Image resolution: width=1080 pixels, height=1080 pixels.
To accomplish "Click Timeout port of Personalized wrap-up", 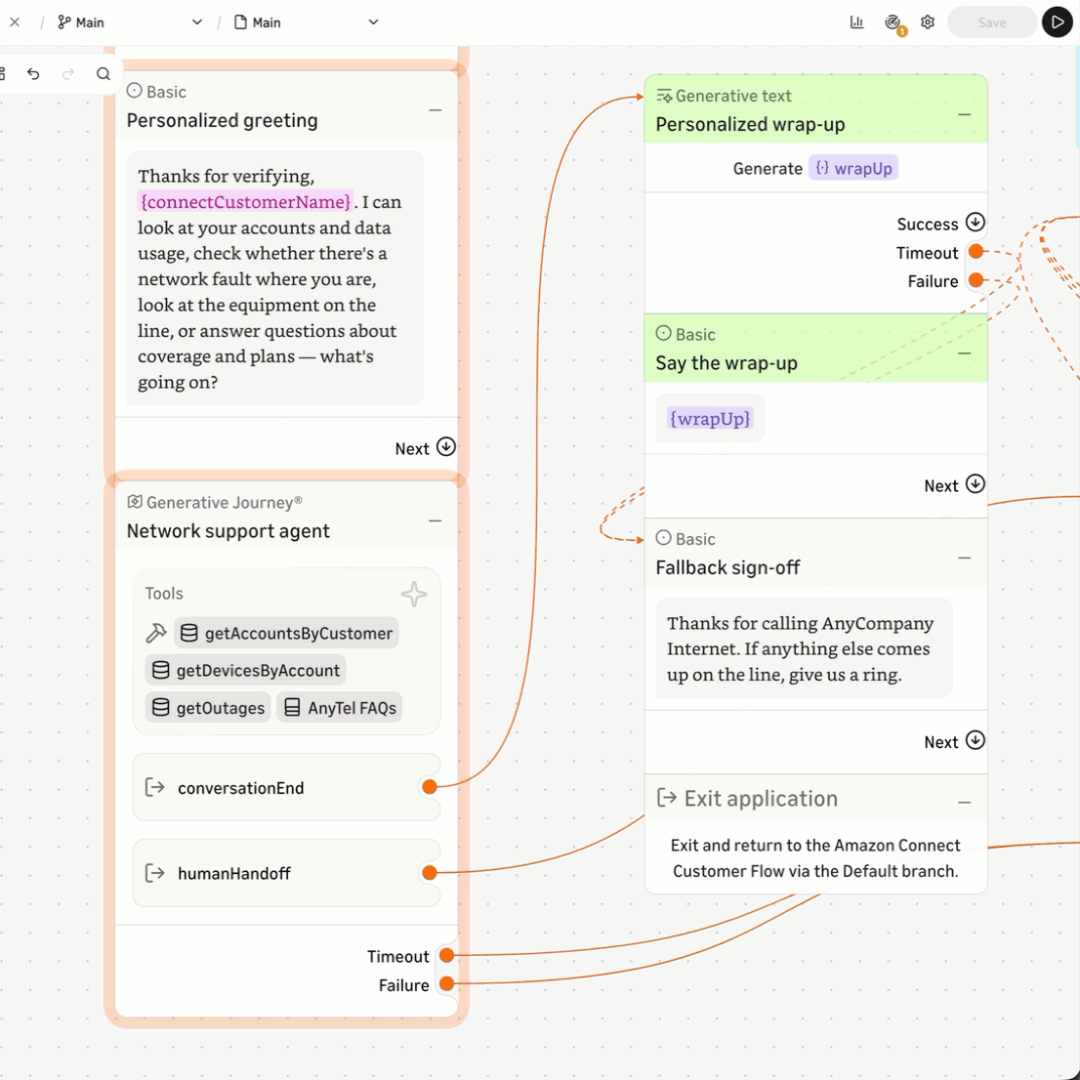I will 976,251.
